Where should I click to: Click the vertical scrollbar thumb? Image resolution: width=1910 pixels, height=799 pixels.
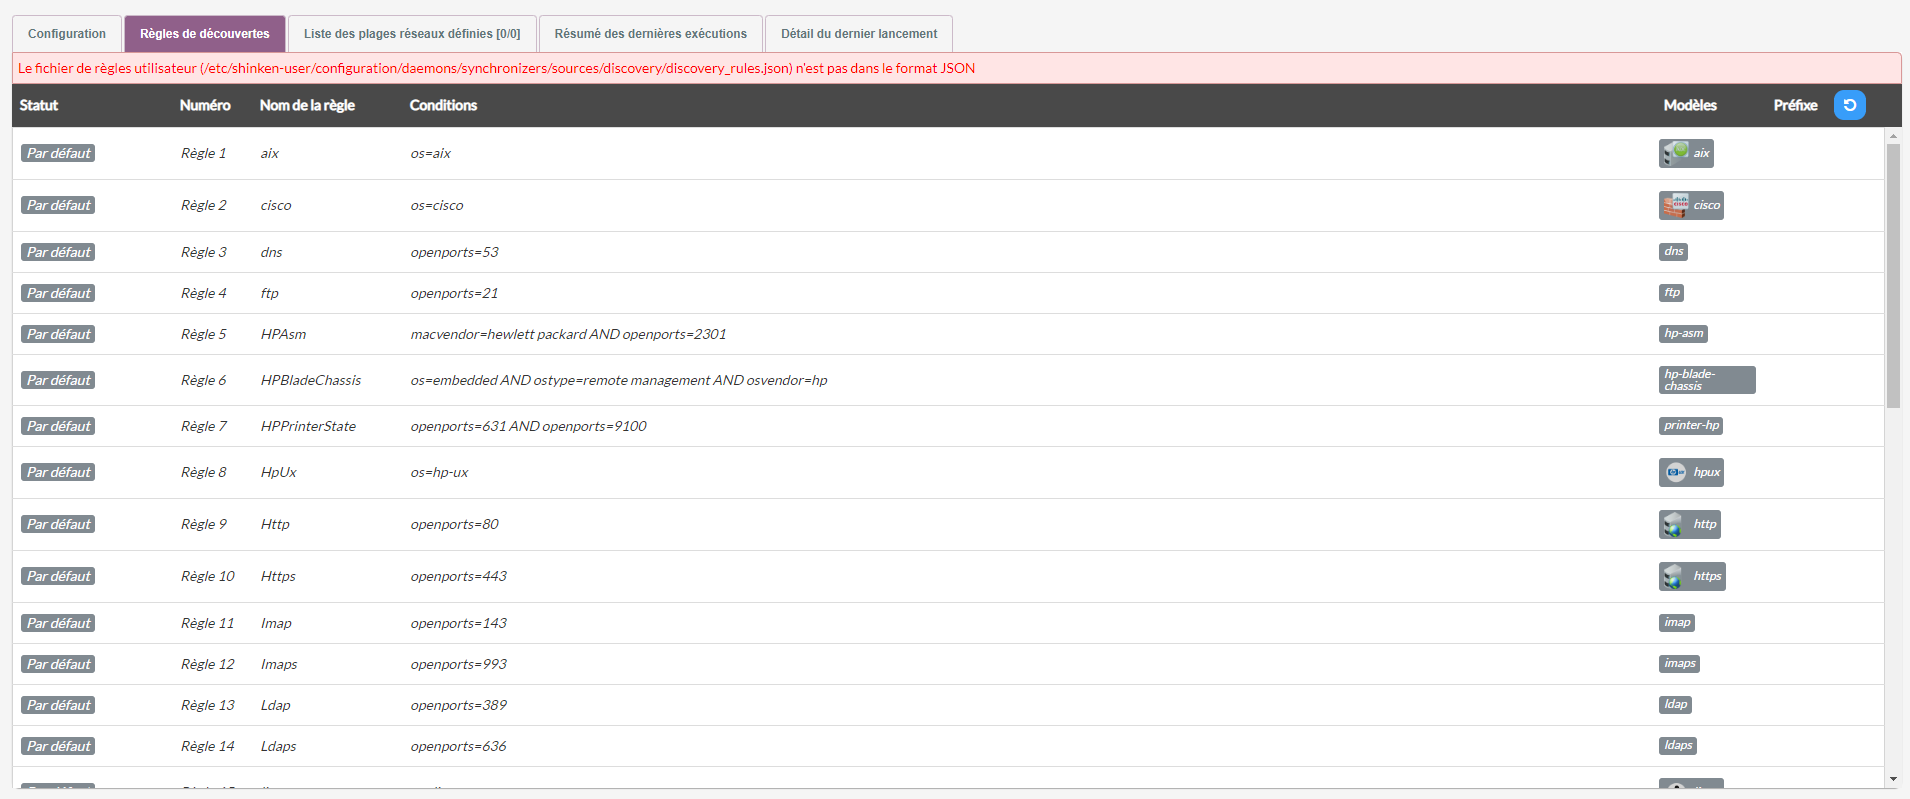(x=1892, y=275)
